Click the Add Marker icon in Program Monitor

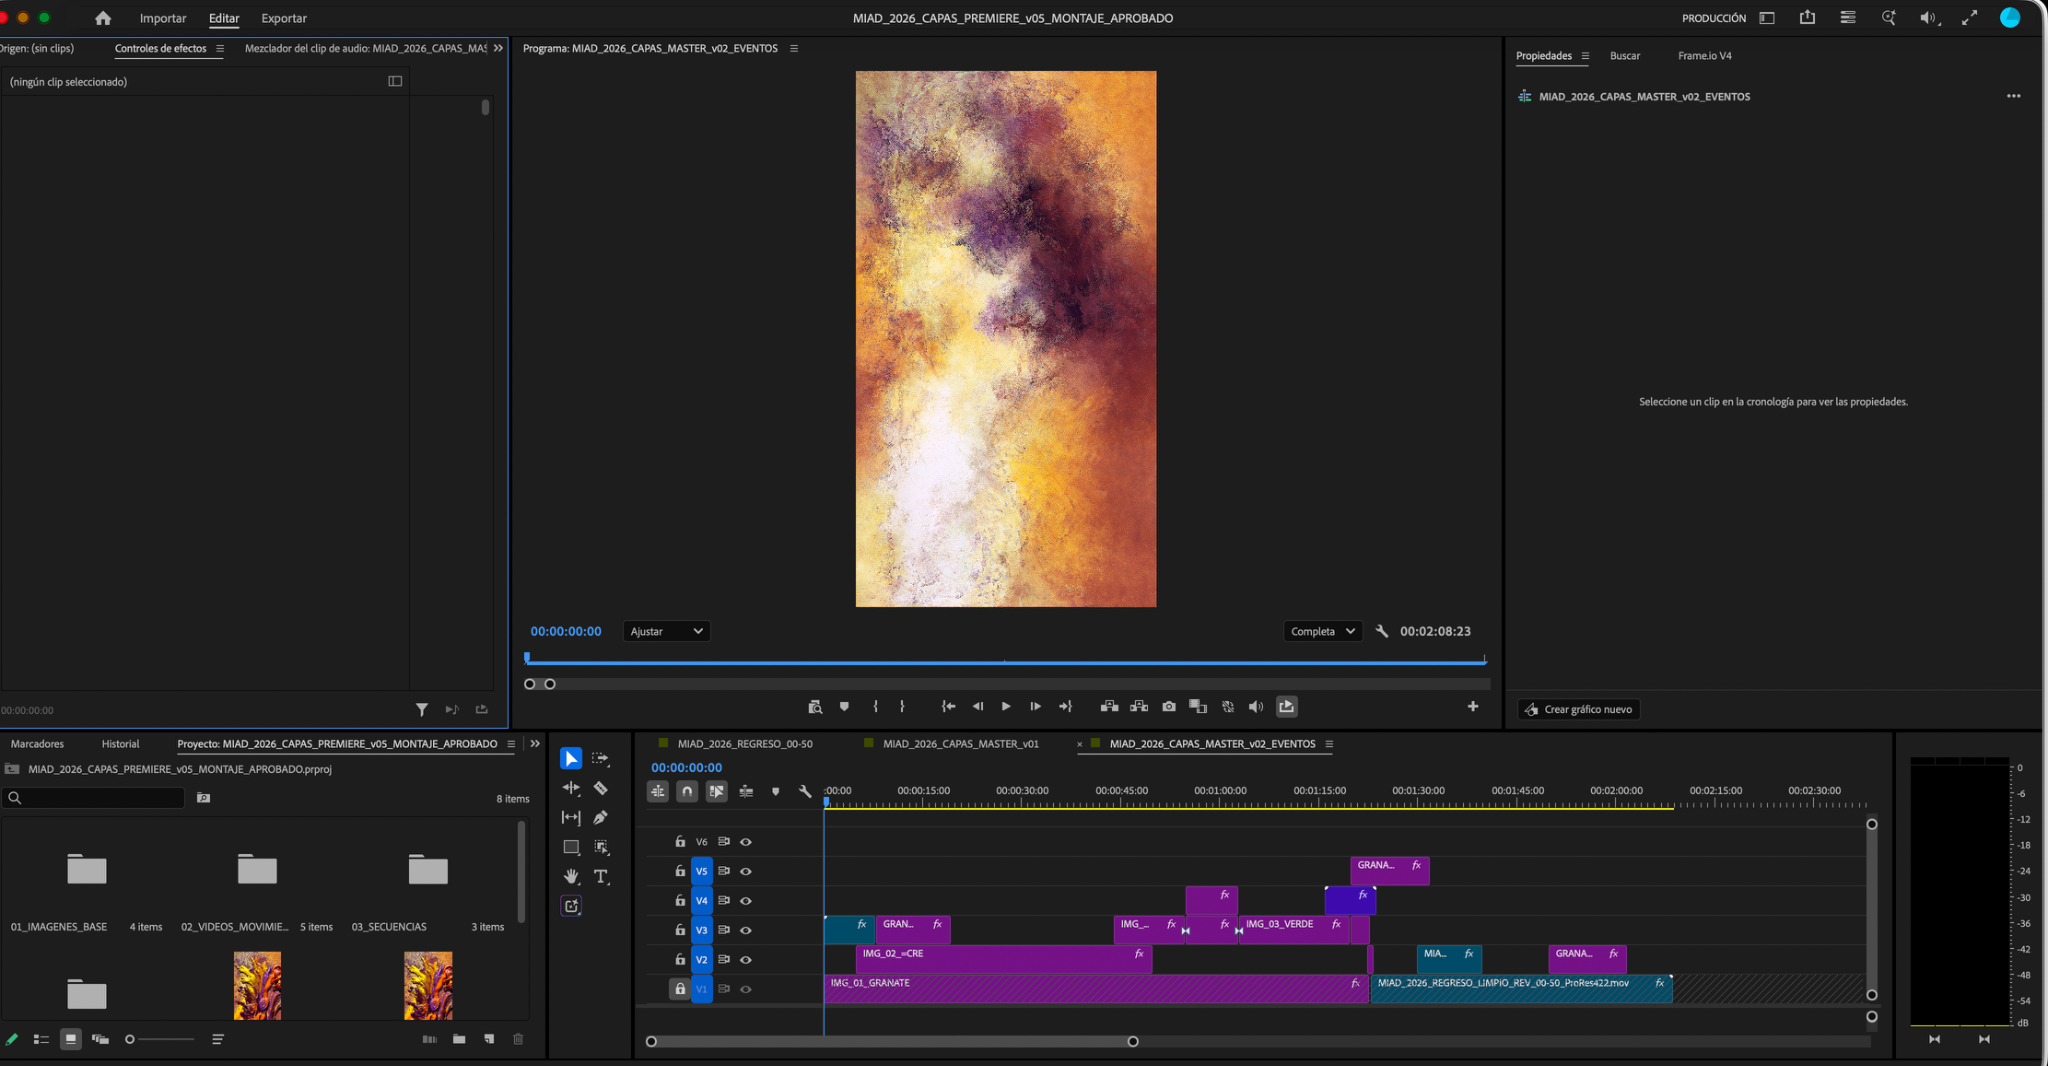[x=844, y=707]
